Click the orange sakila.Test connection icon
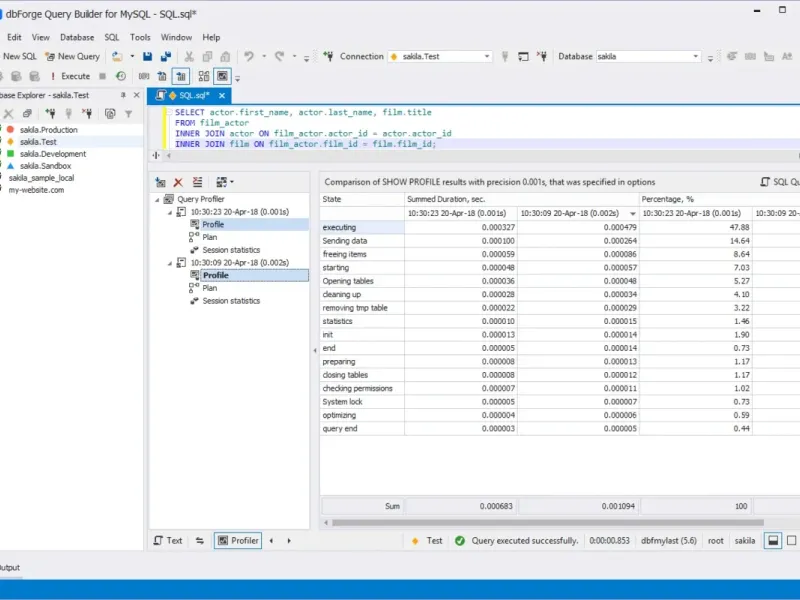This screenshot has width=800, height=600. pos(10,142)
